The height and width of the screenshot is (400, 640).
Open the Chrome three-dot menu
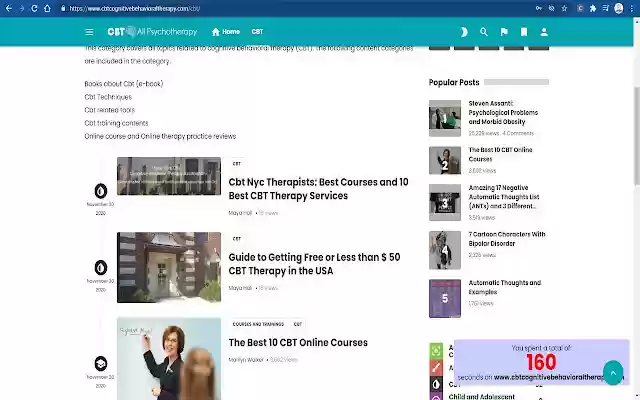click(631, 8)
